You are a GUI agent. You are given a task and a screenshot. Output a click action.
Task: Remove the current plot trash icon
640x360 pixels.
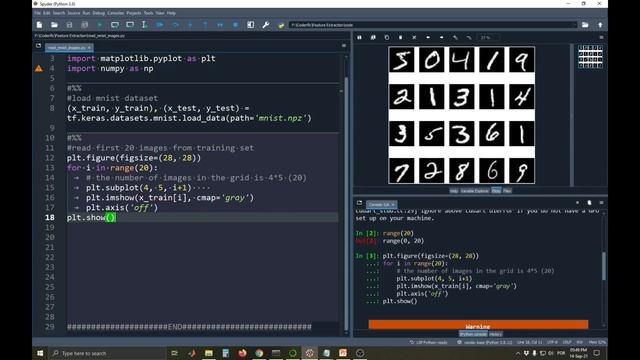(400, 38)
